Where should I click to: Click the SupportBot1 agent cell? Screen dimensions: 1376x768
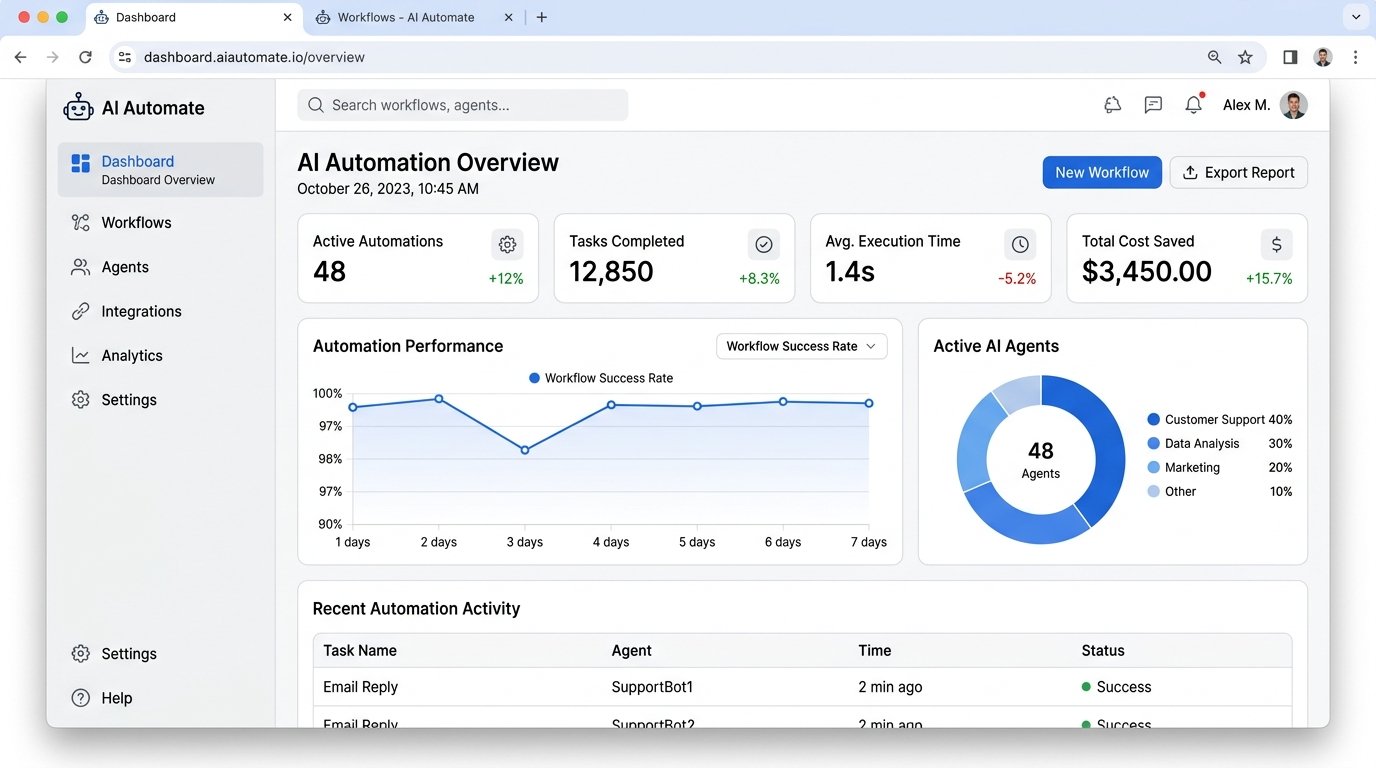click(652, 687)
